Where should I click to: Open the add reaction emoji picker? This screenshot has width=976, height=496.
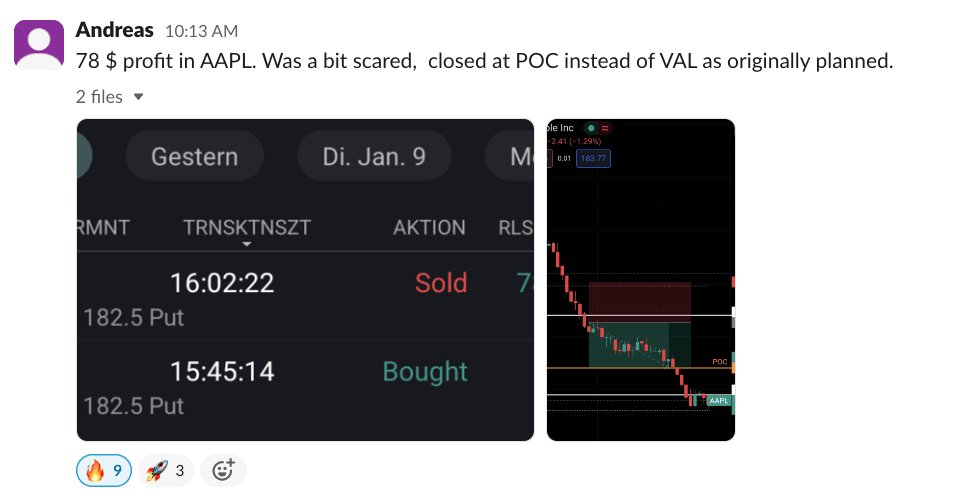pos(223,470)
